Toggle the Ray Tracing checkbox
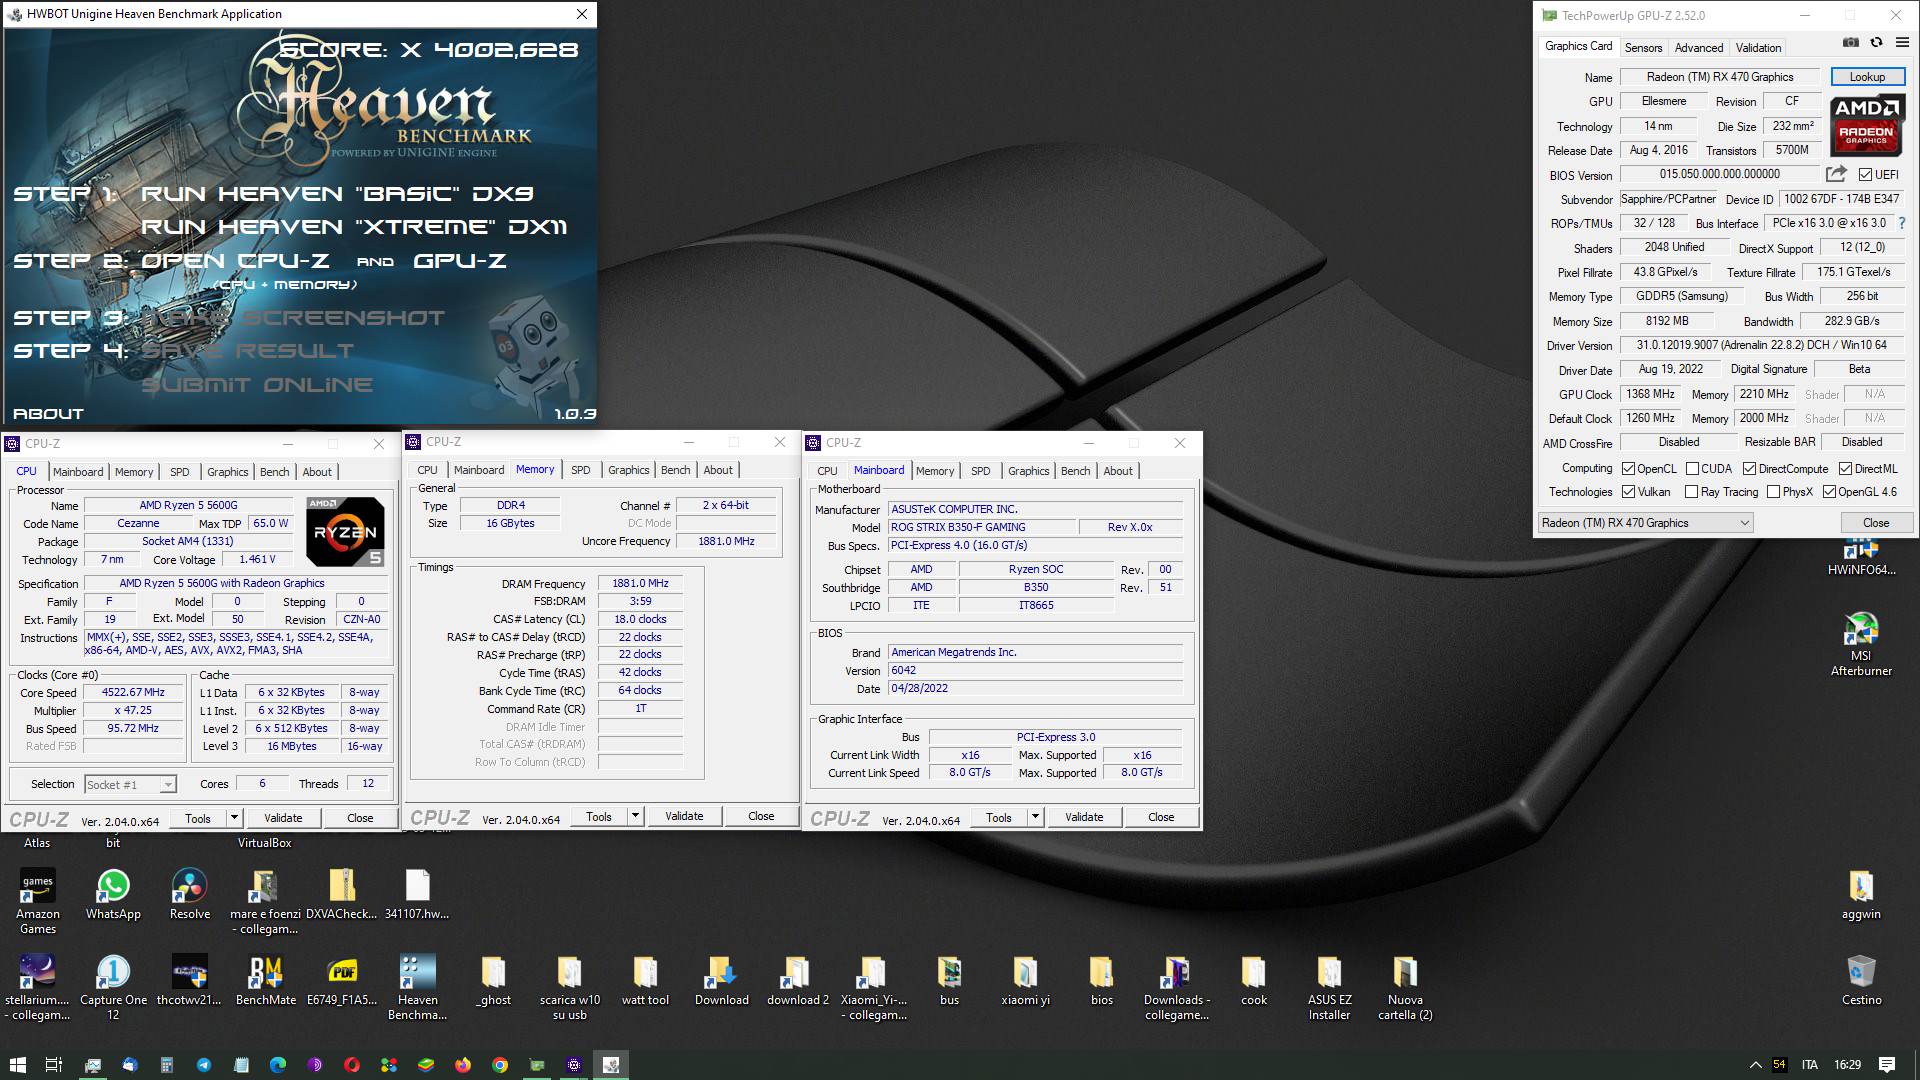This screenshot has height=1080, width=1920. (x=1691, y=492)
